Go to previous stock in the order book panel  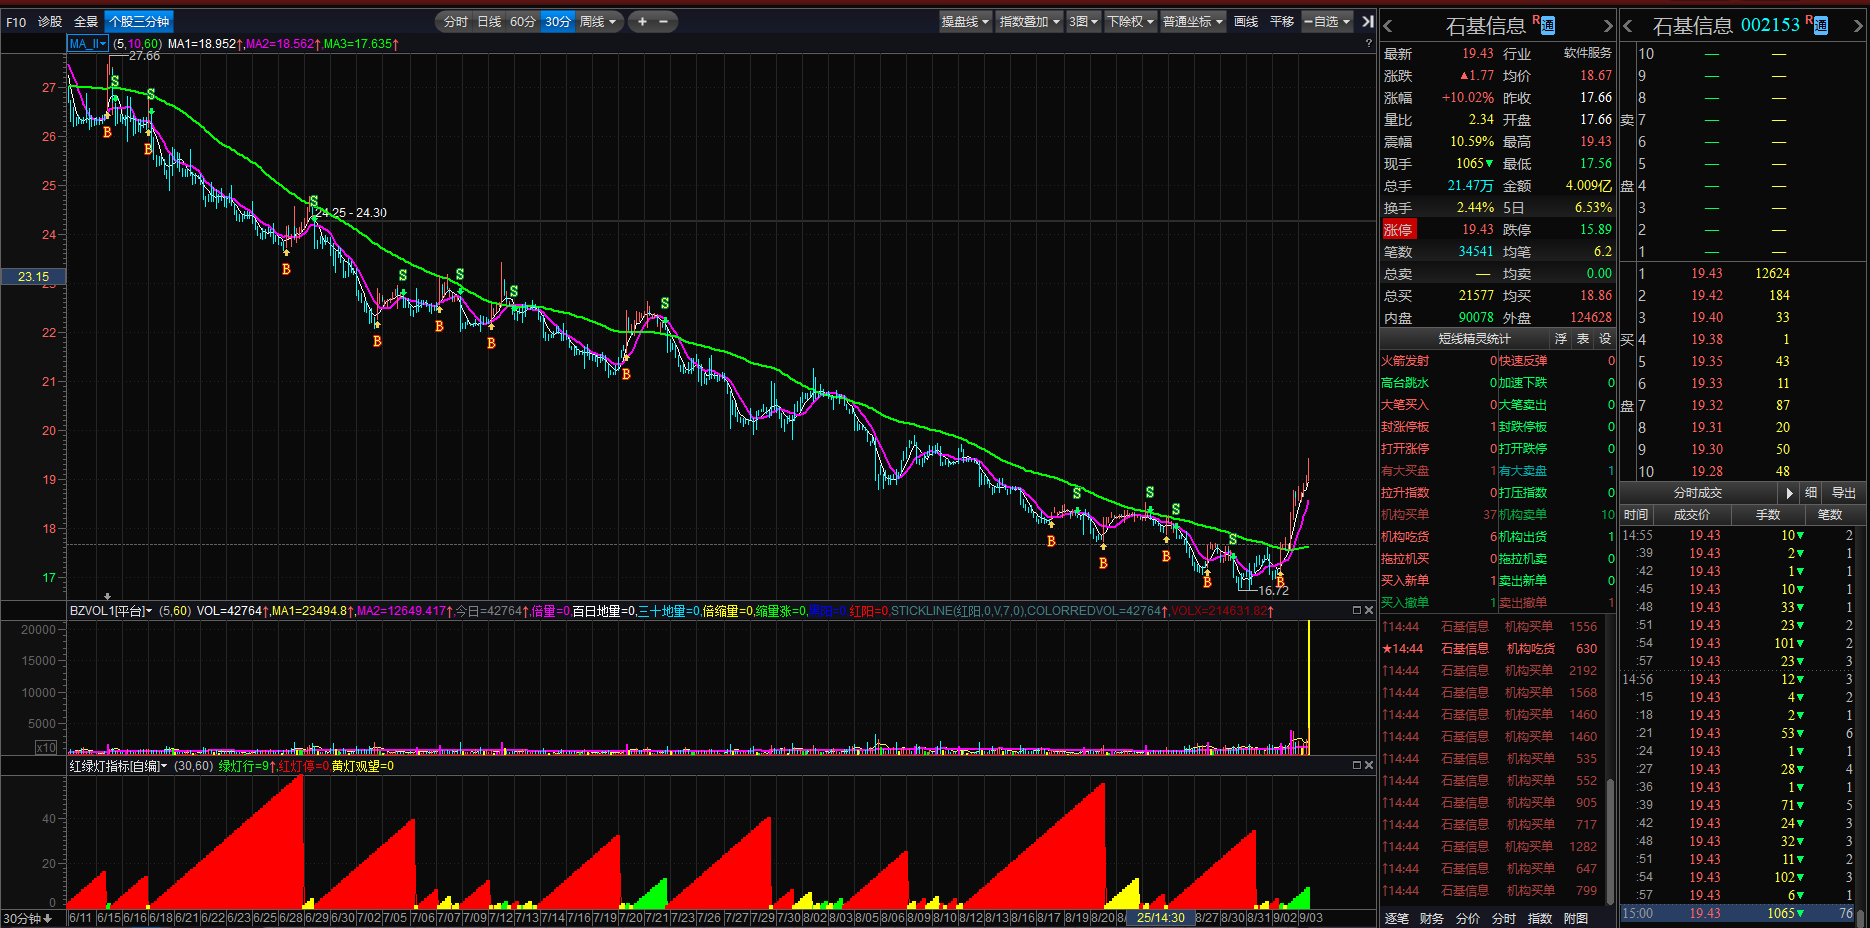point(1628,26)
